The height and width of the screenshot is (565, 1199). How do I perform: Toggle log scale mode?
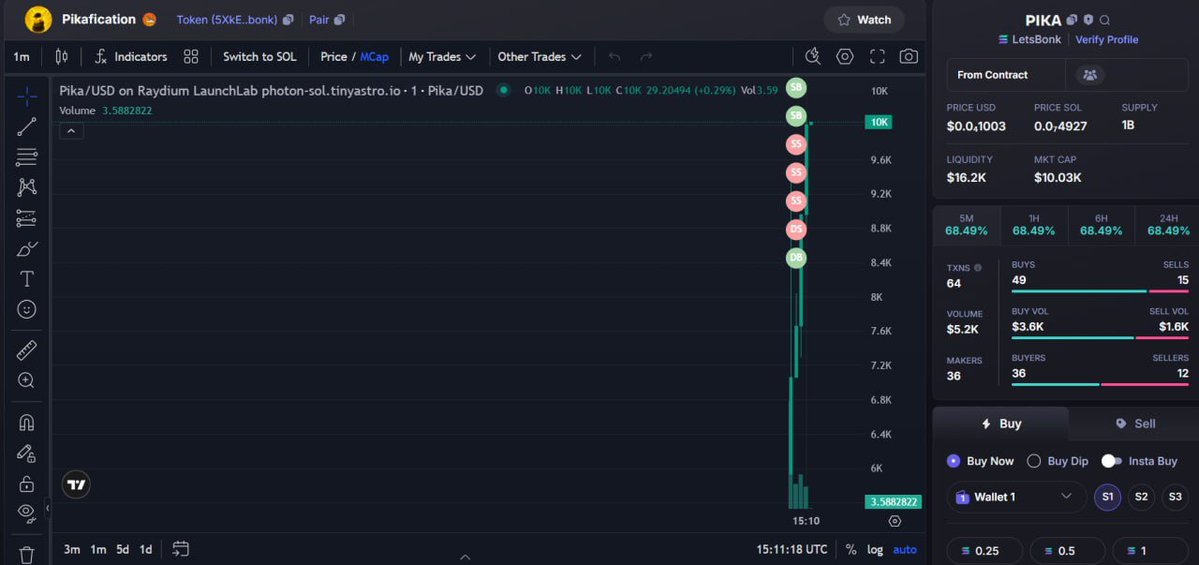[875, 549]
